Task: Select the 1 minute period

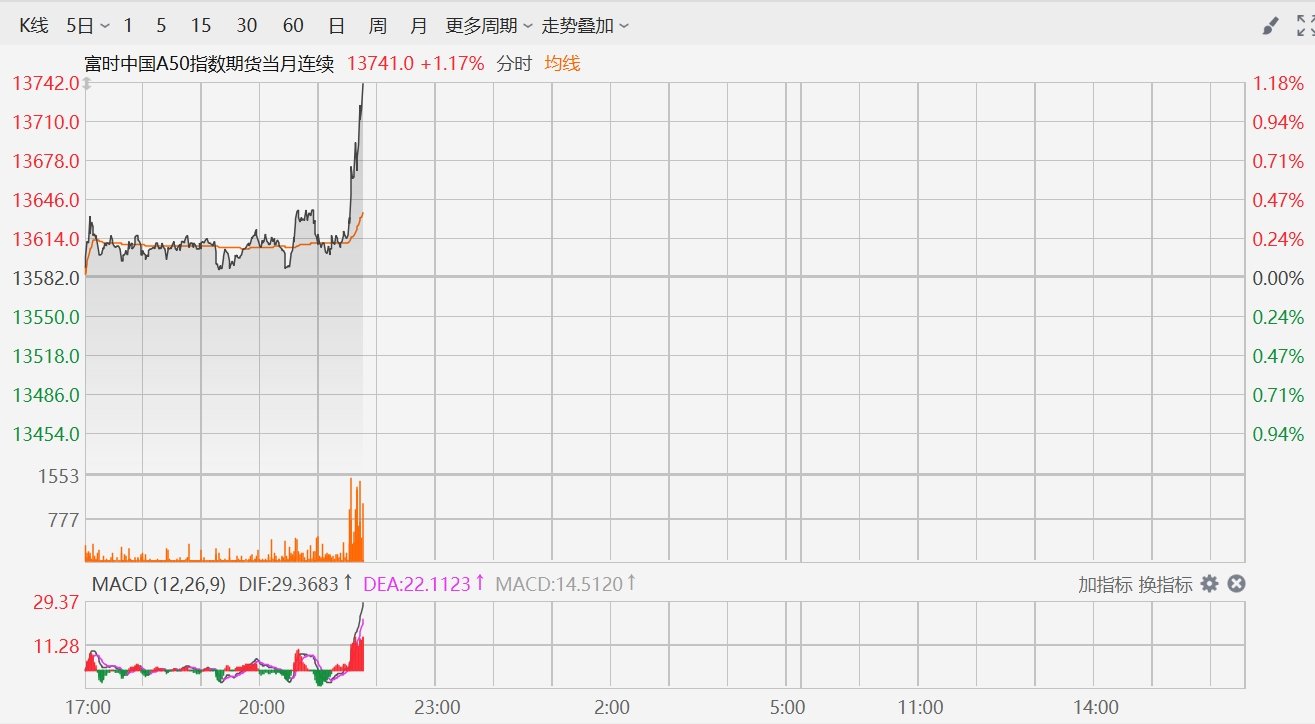Action: [x=128, y=26]
